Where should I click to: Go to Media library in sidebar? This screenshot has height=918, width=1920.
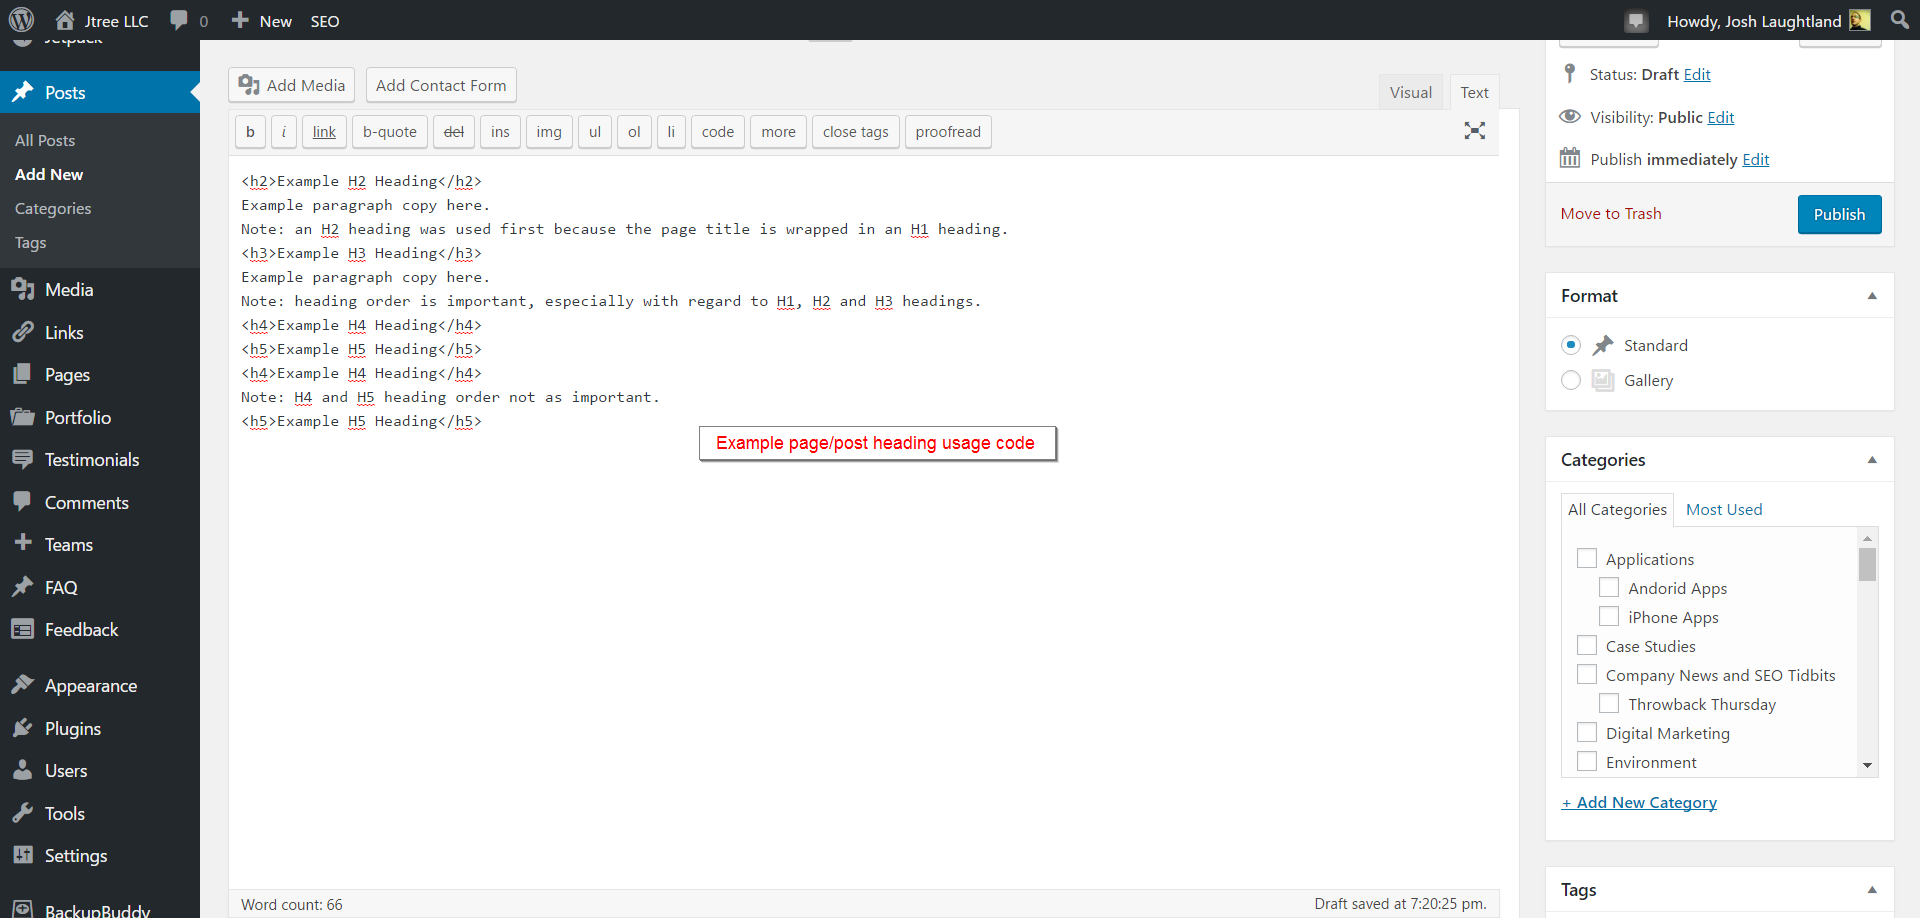(x=68, y=290)
